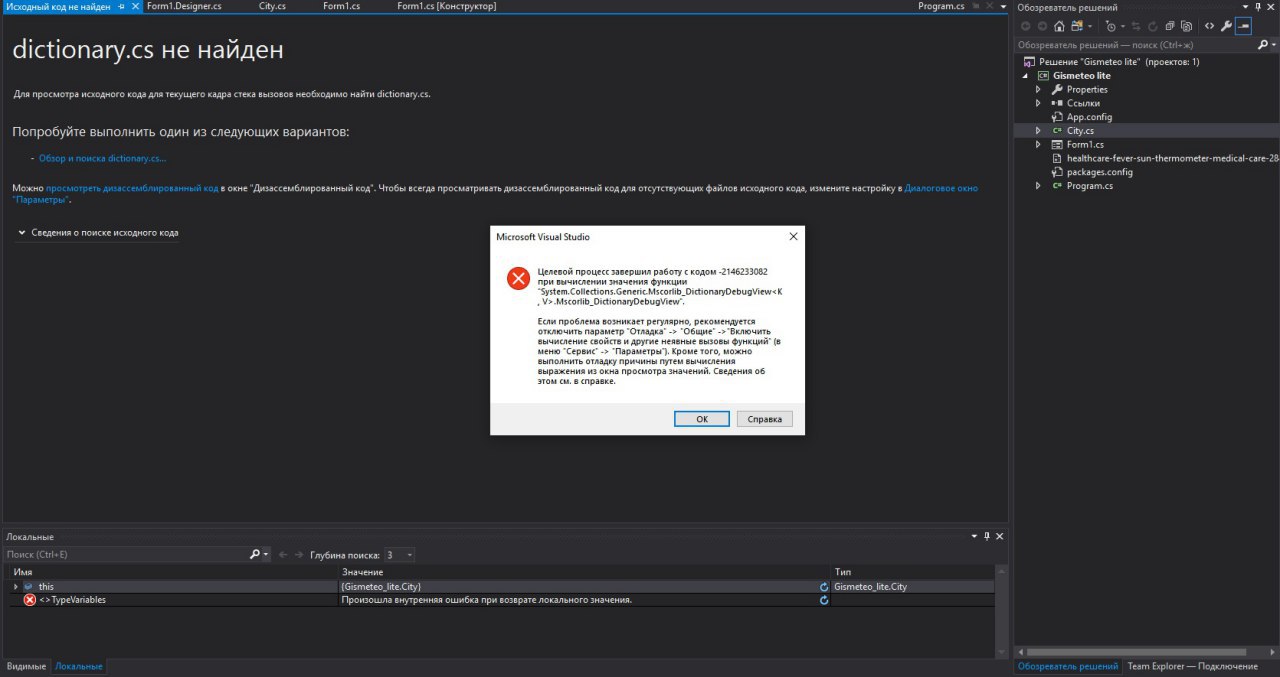Switch to the Form1.Designer.cs tab

pos(184,7)
